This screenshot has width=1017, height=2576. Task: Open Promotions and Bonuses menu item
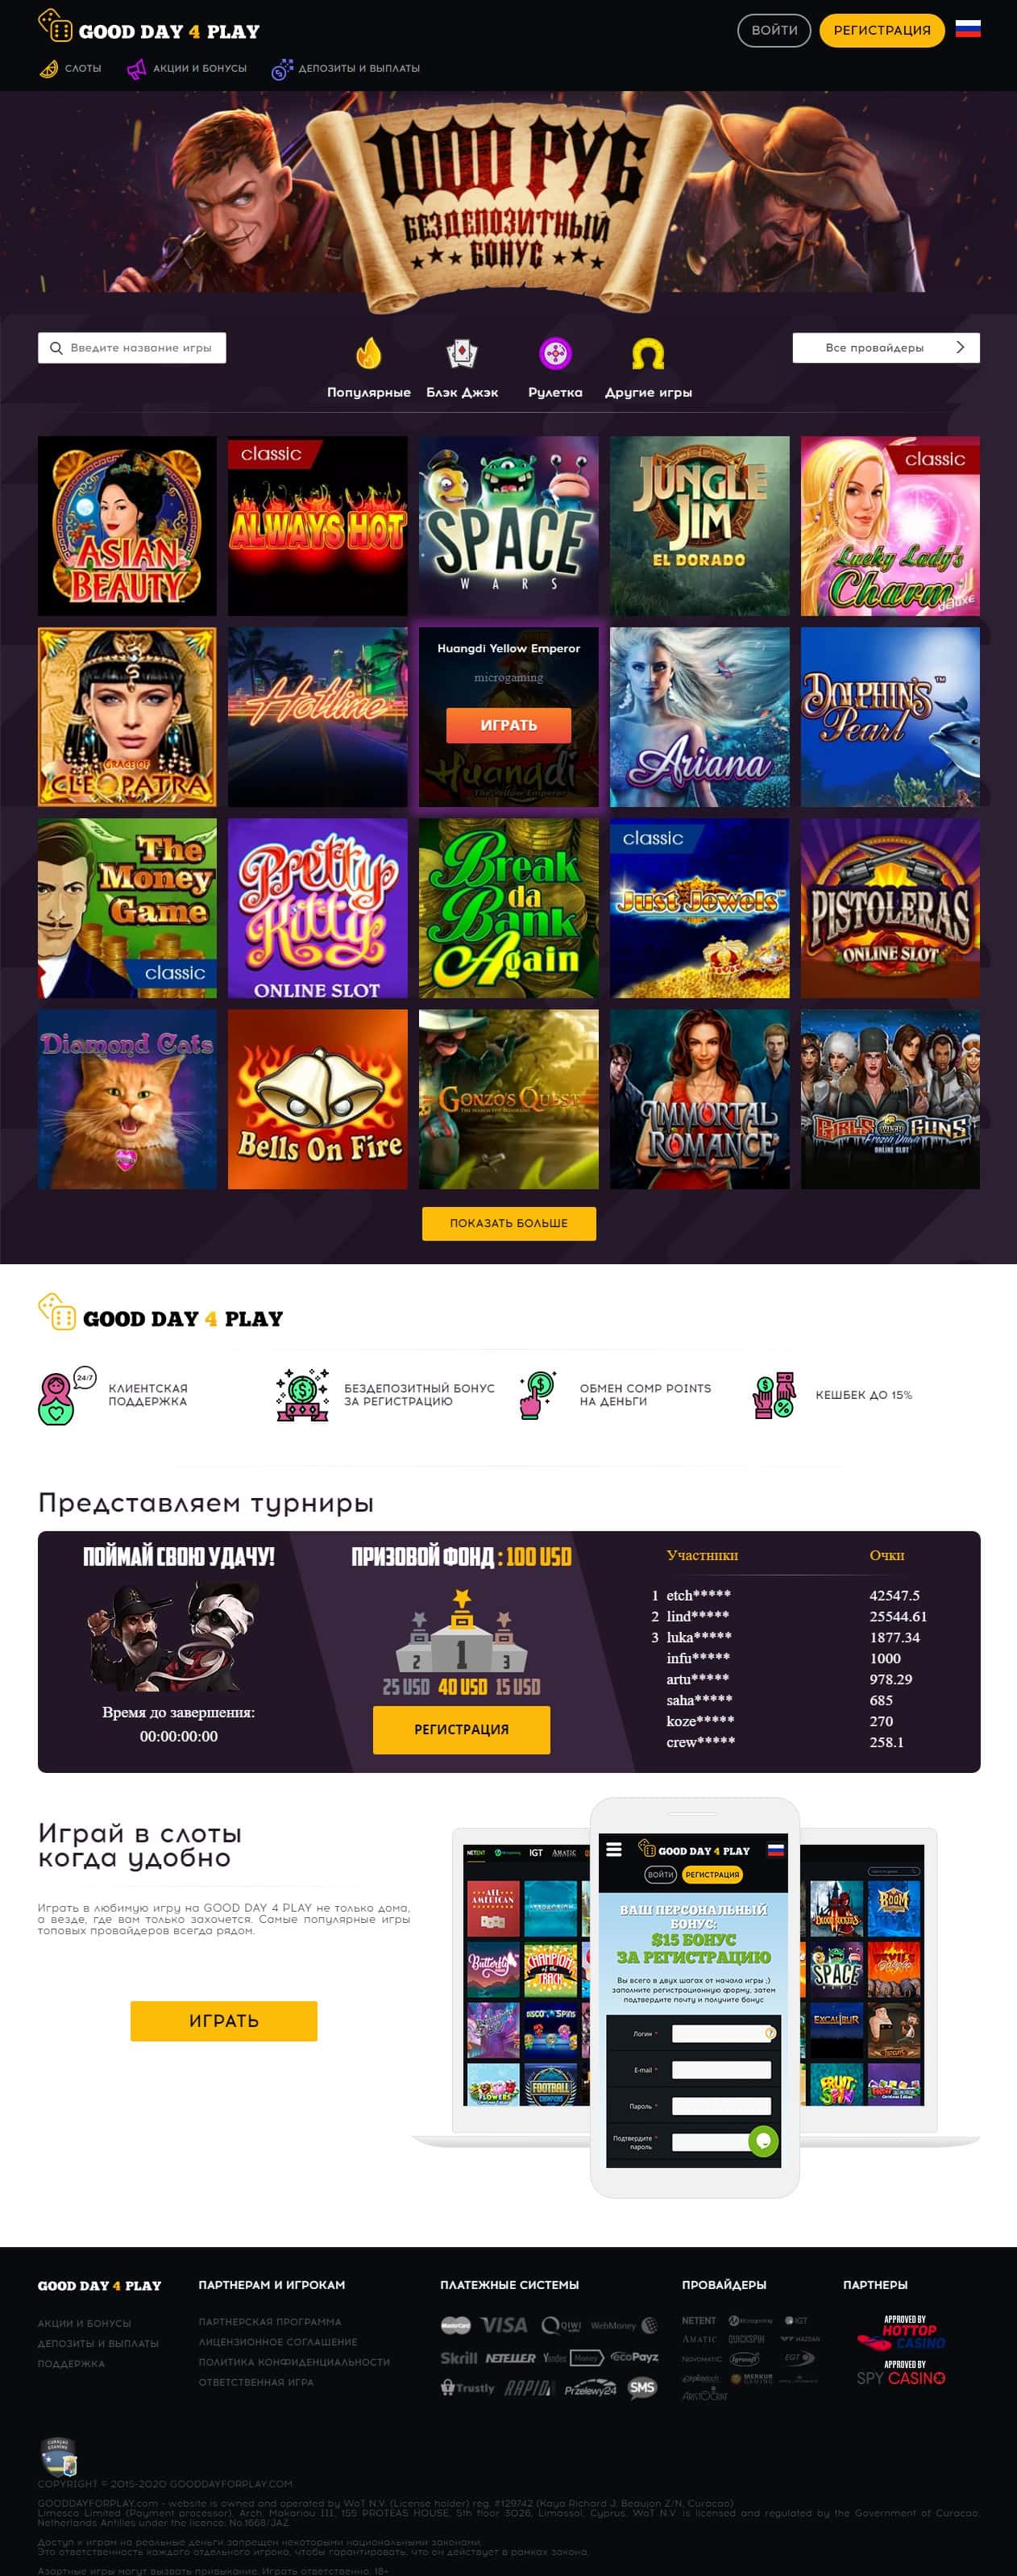click(x=187, y=68)
